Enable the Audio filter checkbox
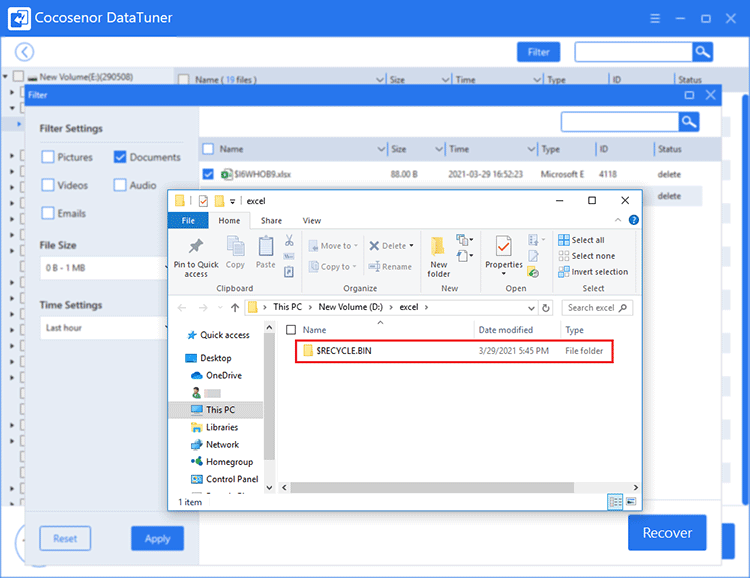Screen dimensions: 750x578 [x=120, y=185]
